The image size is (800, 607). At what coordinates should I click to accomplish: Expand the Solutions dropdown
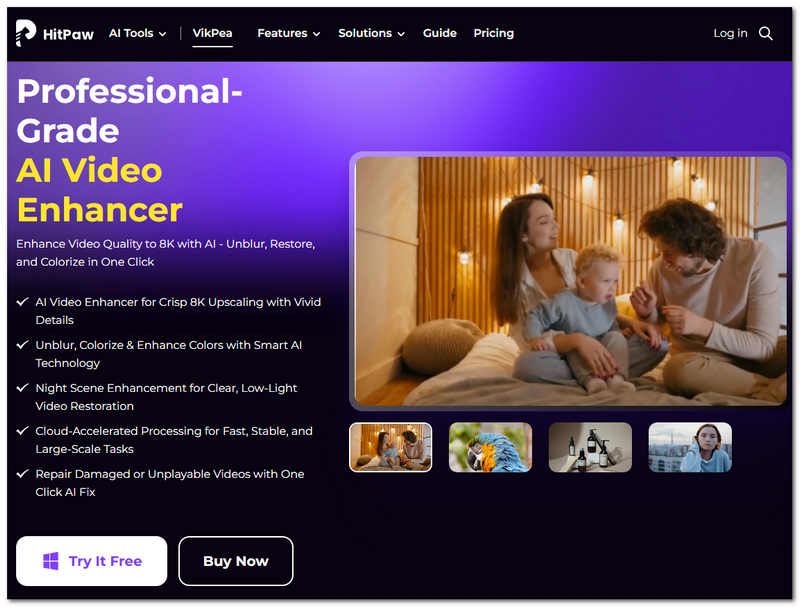371,33
